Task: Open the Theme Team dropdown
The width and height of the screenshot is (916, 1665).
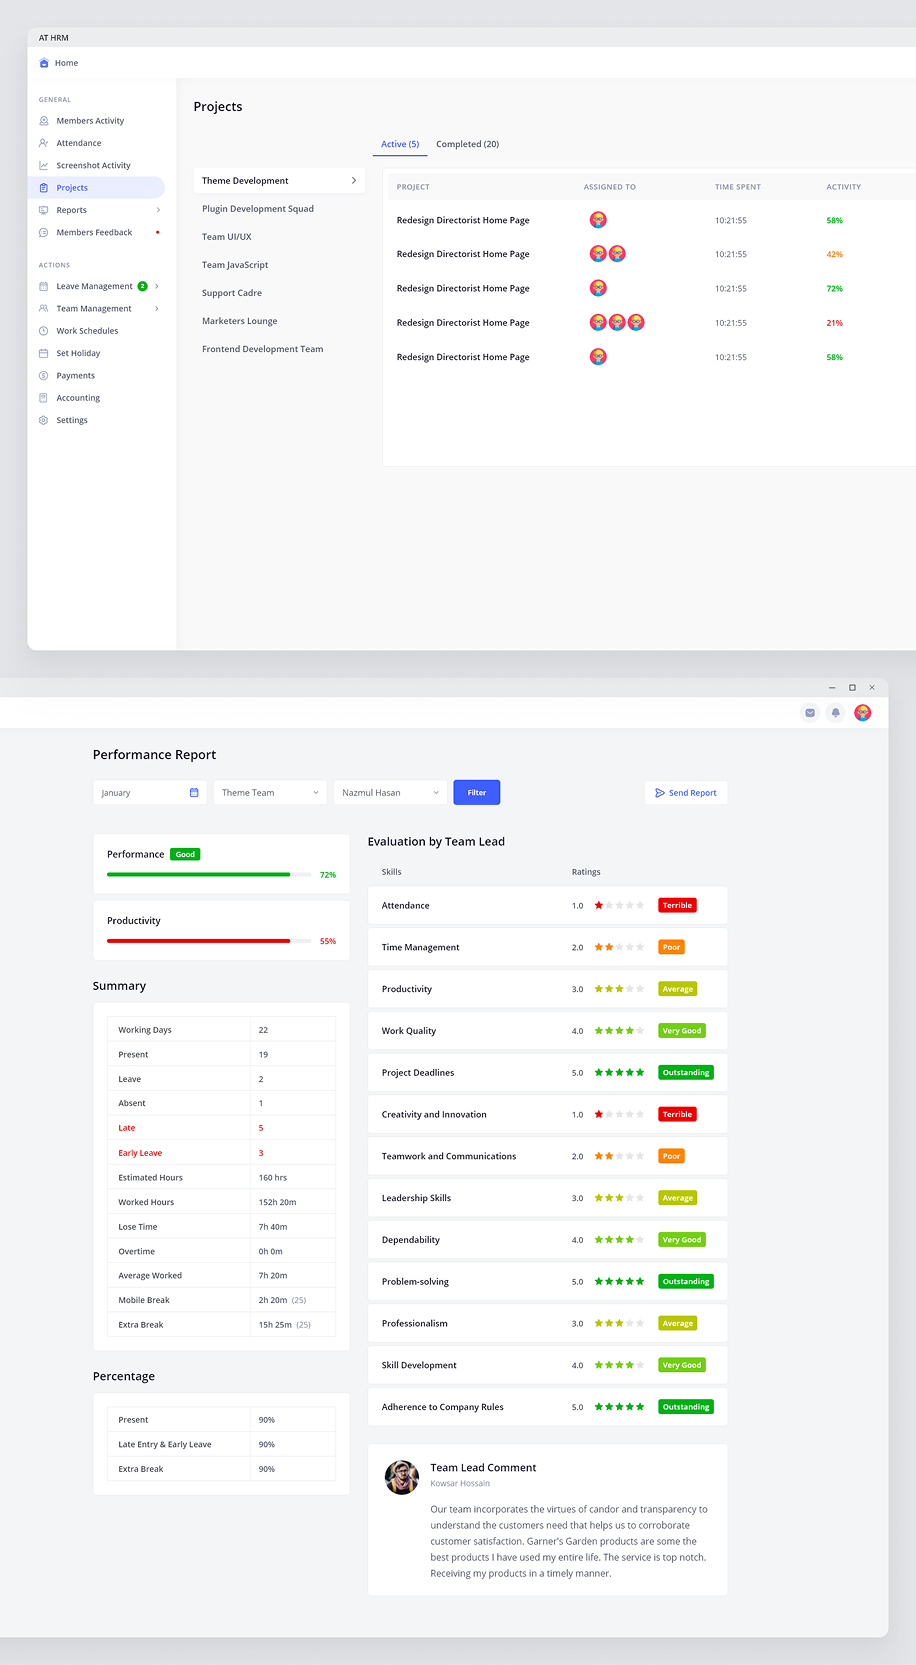Action: click(x=270, y=793)
